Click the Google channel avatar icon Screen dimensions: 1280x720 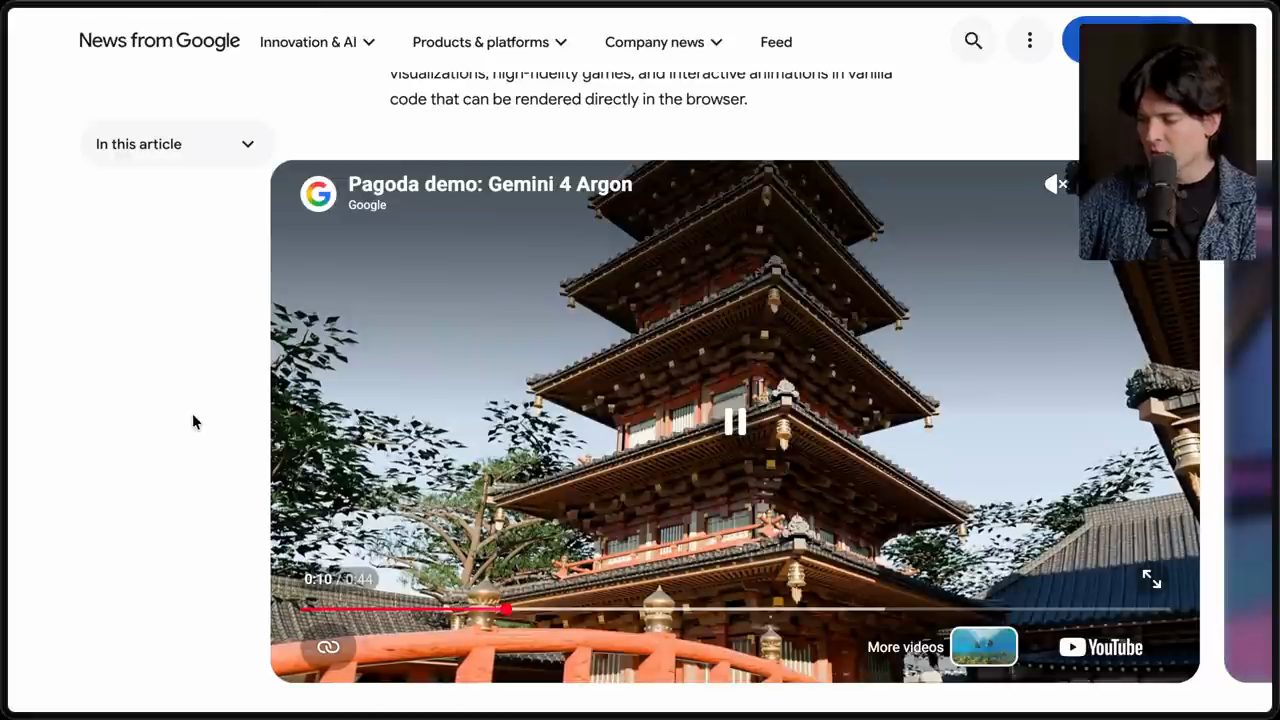coord(318,193)
